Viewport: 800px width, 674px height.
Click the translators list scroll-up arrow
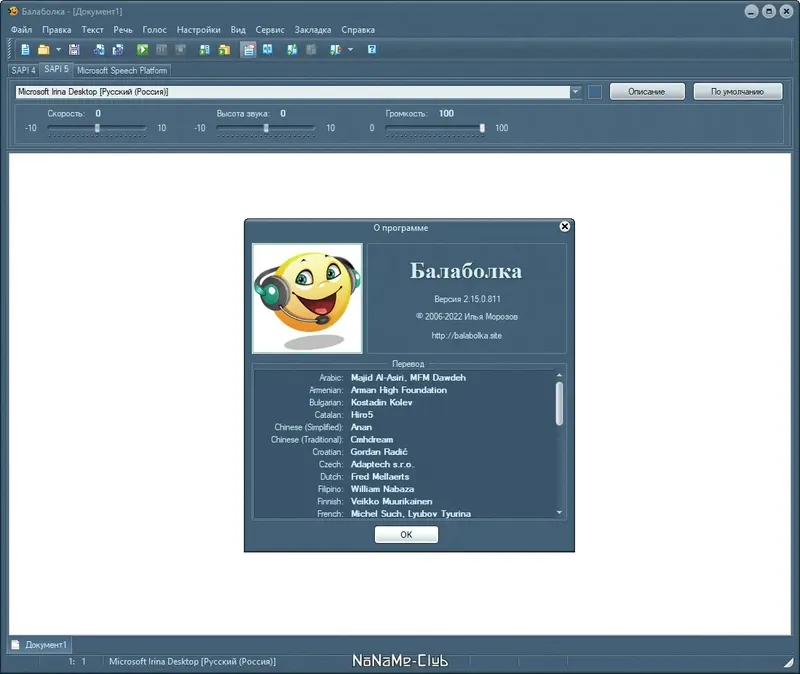click(559, 376)
